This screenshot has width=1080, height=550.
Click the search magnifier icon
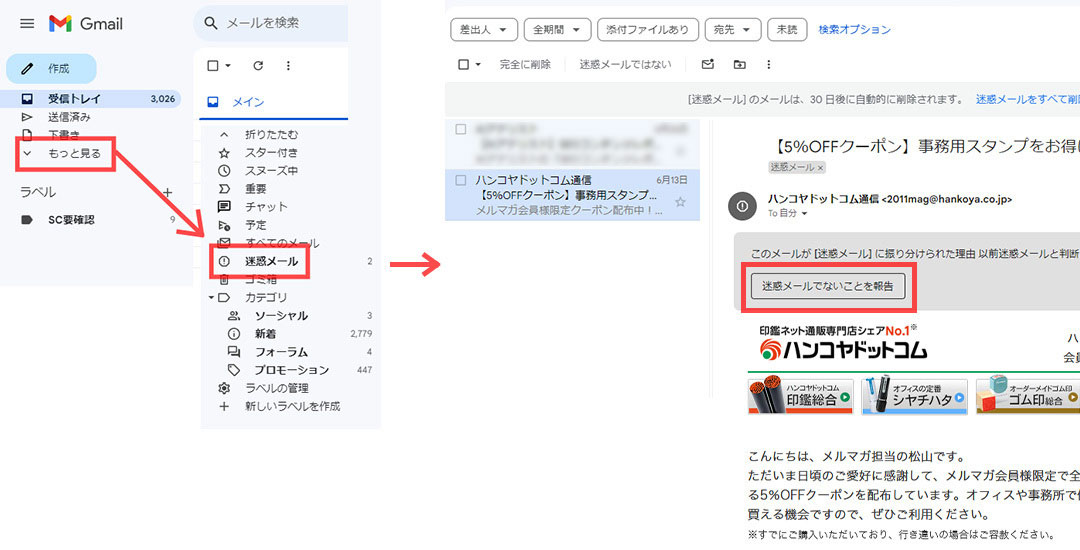coord(211,23)
